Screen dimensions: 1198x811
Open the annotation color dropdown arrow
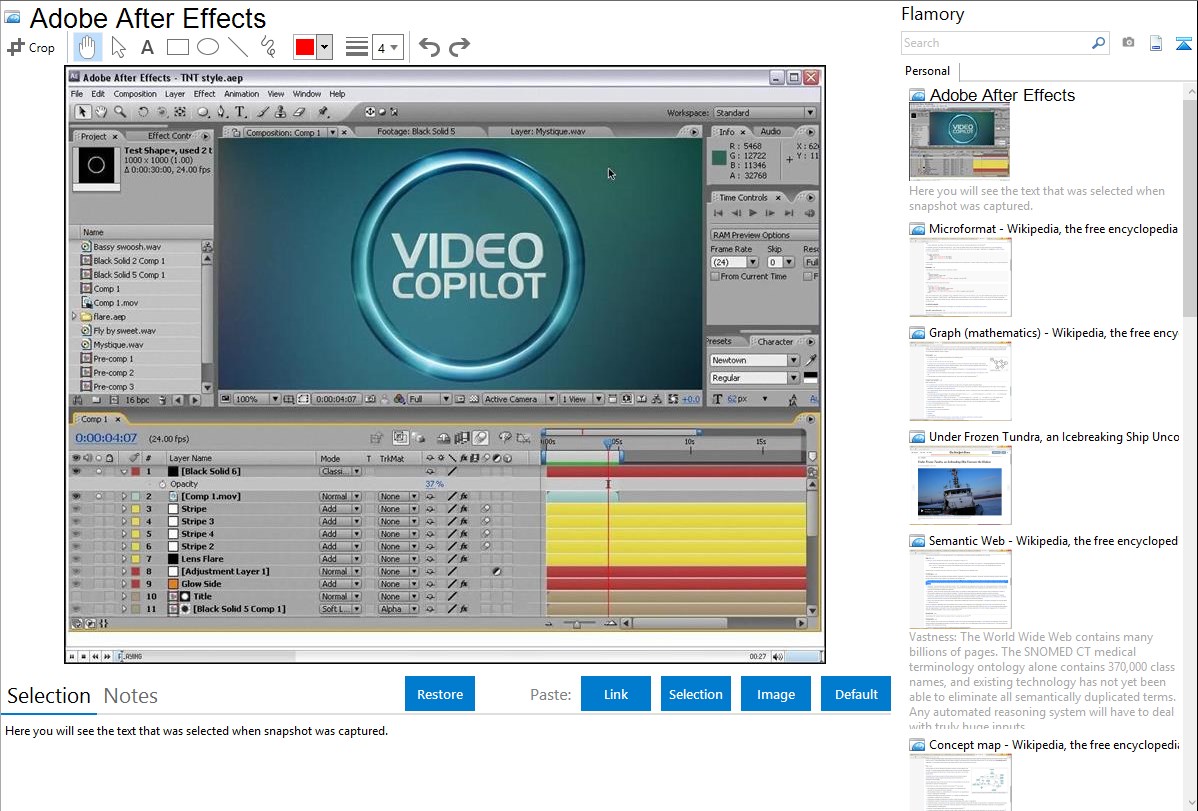click(325, 47)
